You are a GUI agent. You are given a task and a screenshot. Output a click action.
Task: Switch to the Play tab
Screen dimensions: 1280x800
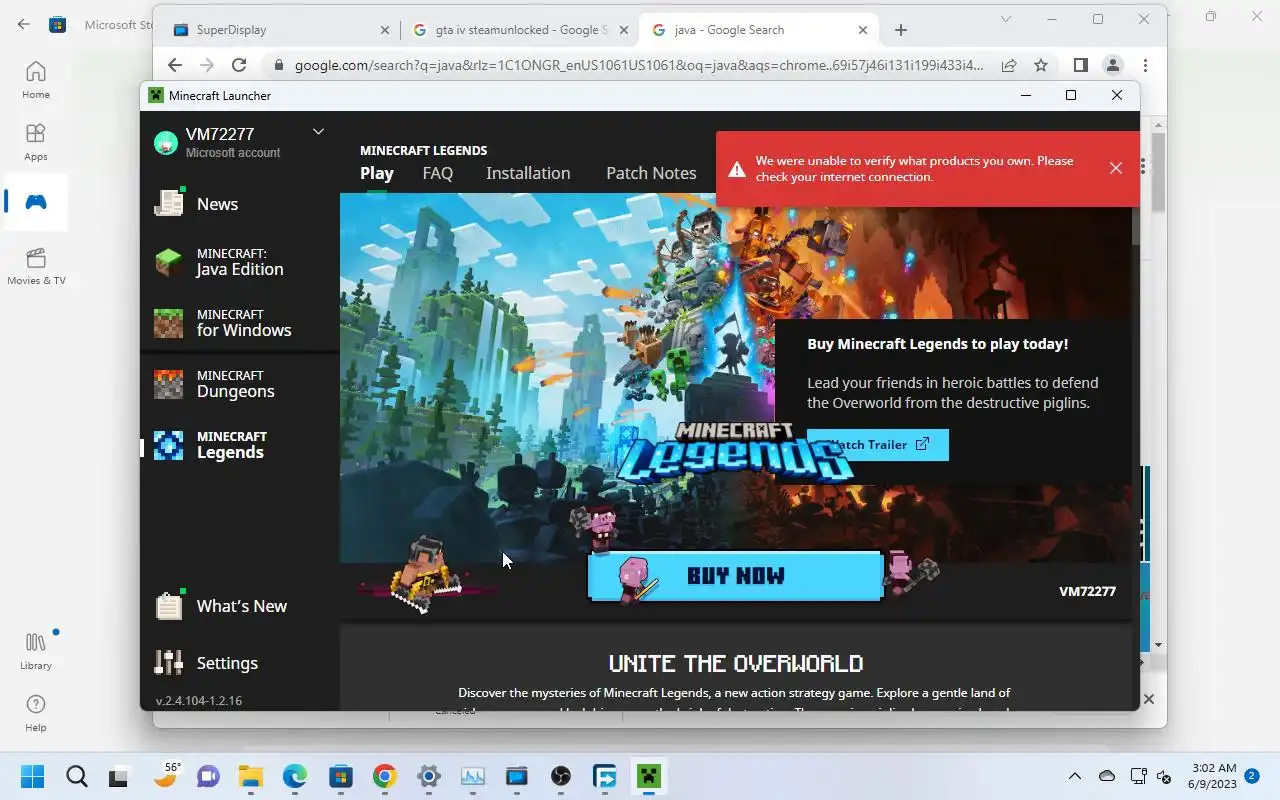pos(377,173)
